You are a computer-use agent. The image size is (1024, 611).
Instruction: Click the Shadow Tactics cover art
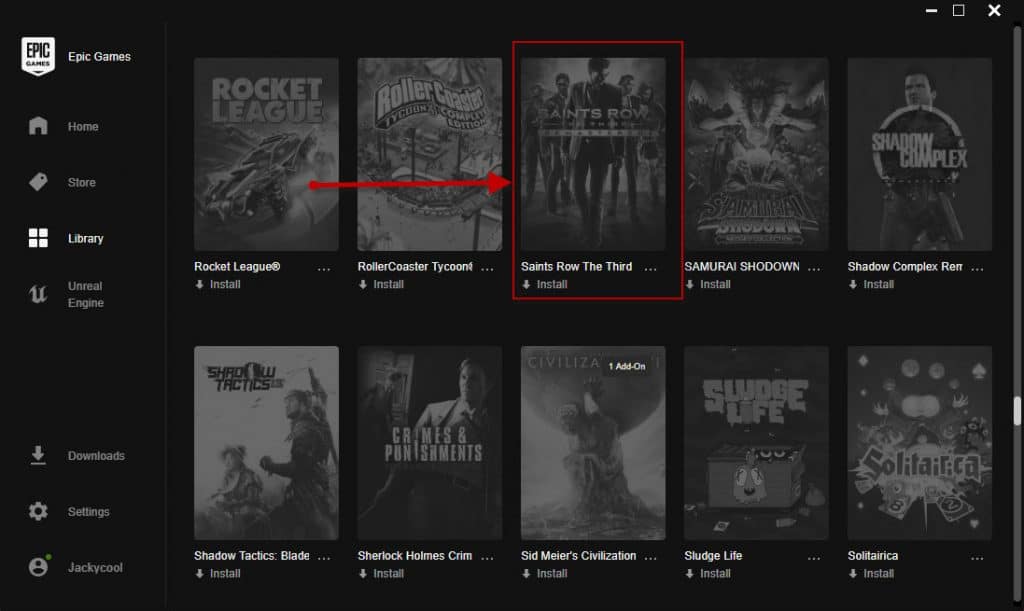point(266,443)
